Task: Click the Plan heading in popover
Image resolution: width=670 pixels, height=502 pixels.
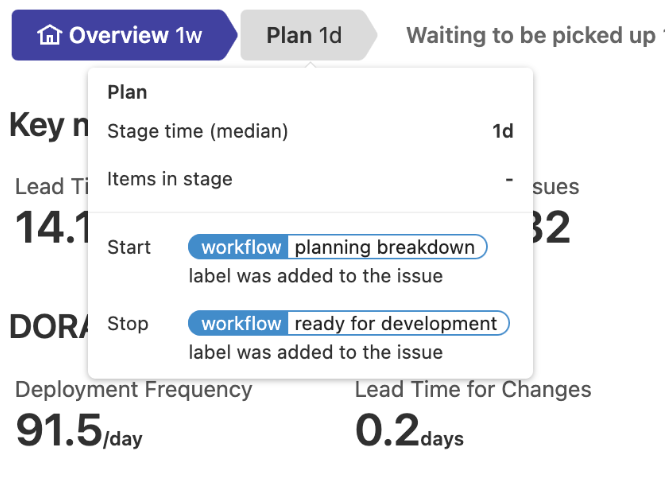Action: click(127, 92)
